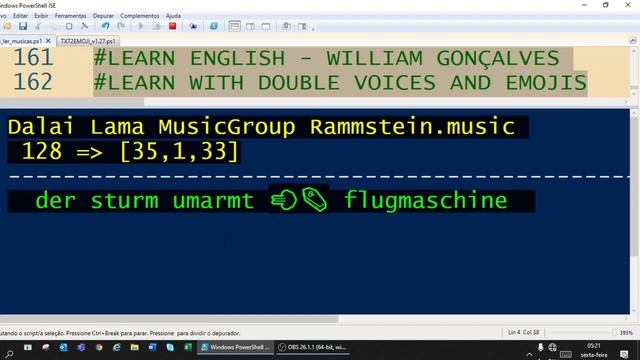This screenshot has height=360, width=640.
Task: Open File Explorer from the taskbar
Action: click(134, 347)
